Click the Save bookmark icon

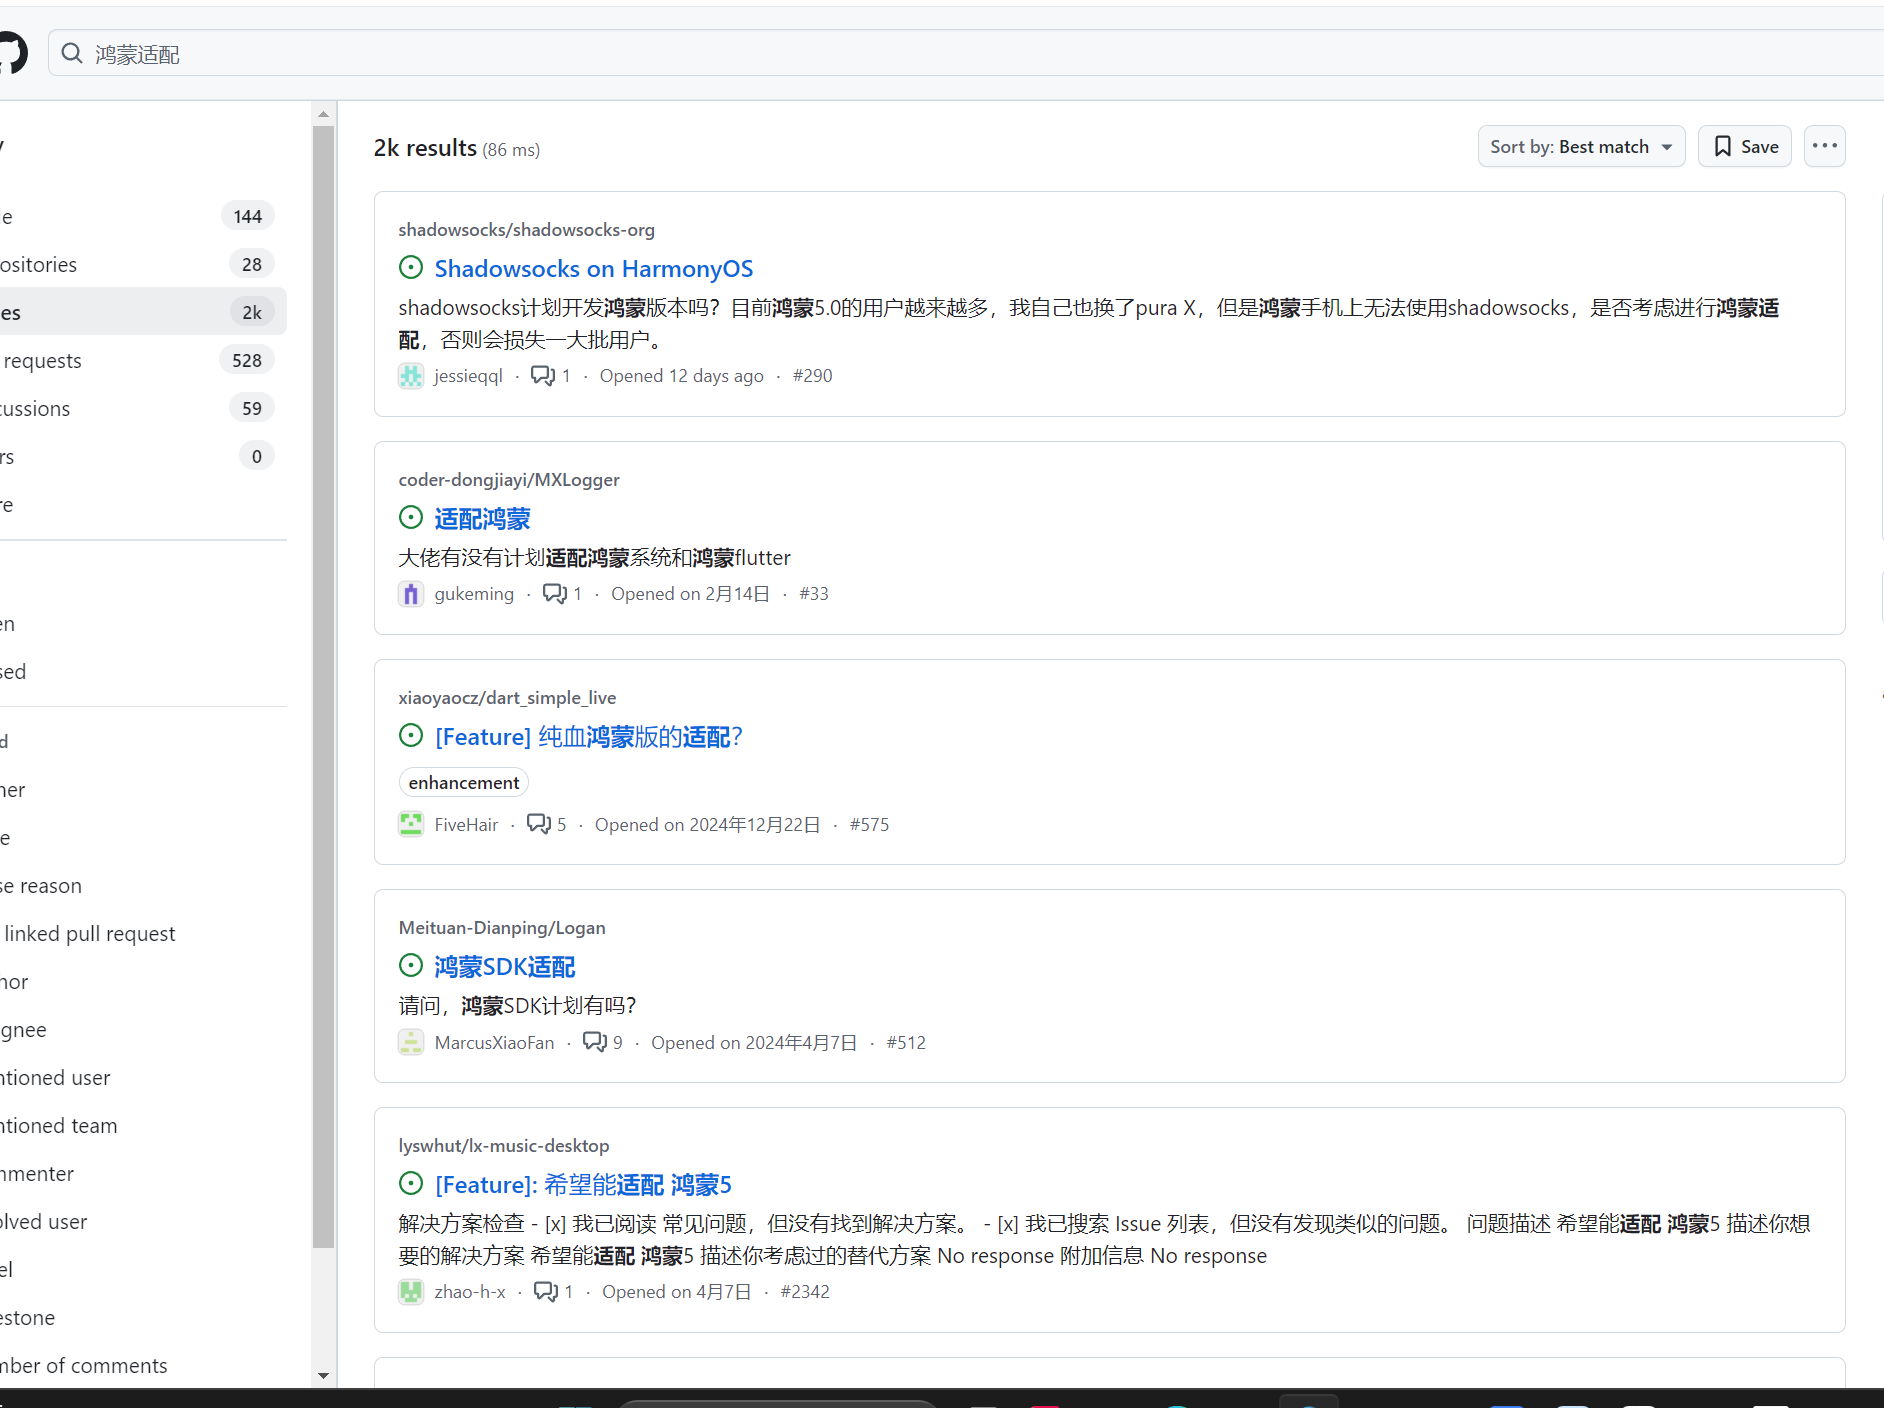pyautogui.click(x=1722, y=146)
